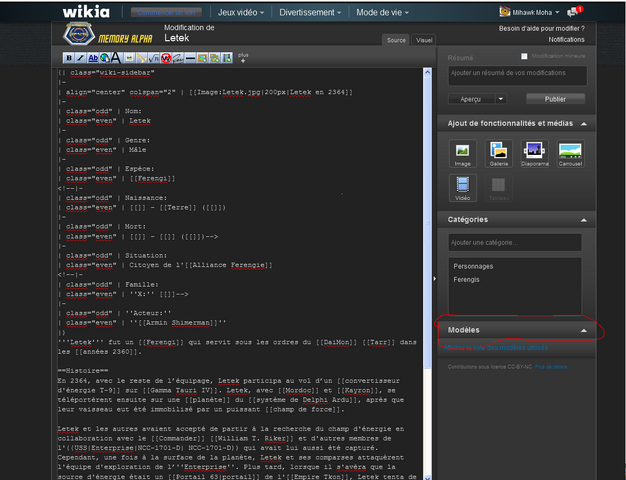This screenshot has width=626, height=480.
Task: Click toolbar add gallery icon
Action: pyautogui.click(x=215, y=58)
